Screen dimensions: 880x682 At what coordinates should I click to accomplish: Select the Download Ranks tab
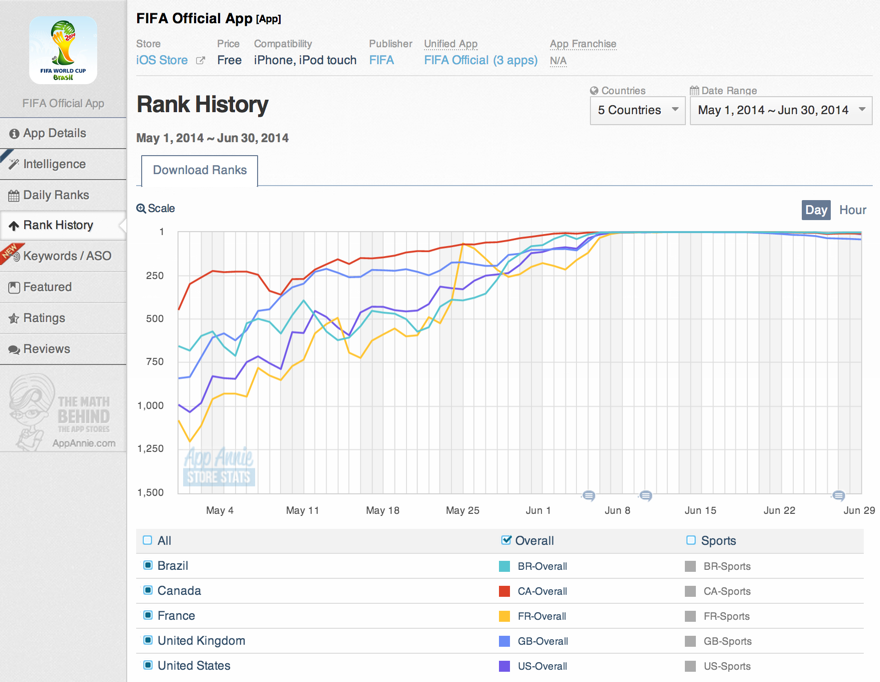coord(199,170)
